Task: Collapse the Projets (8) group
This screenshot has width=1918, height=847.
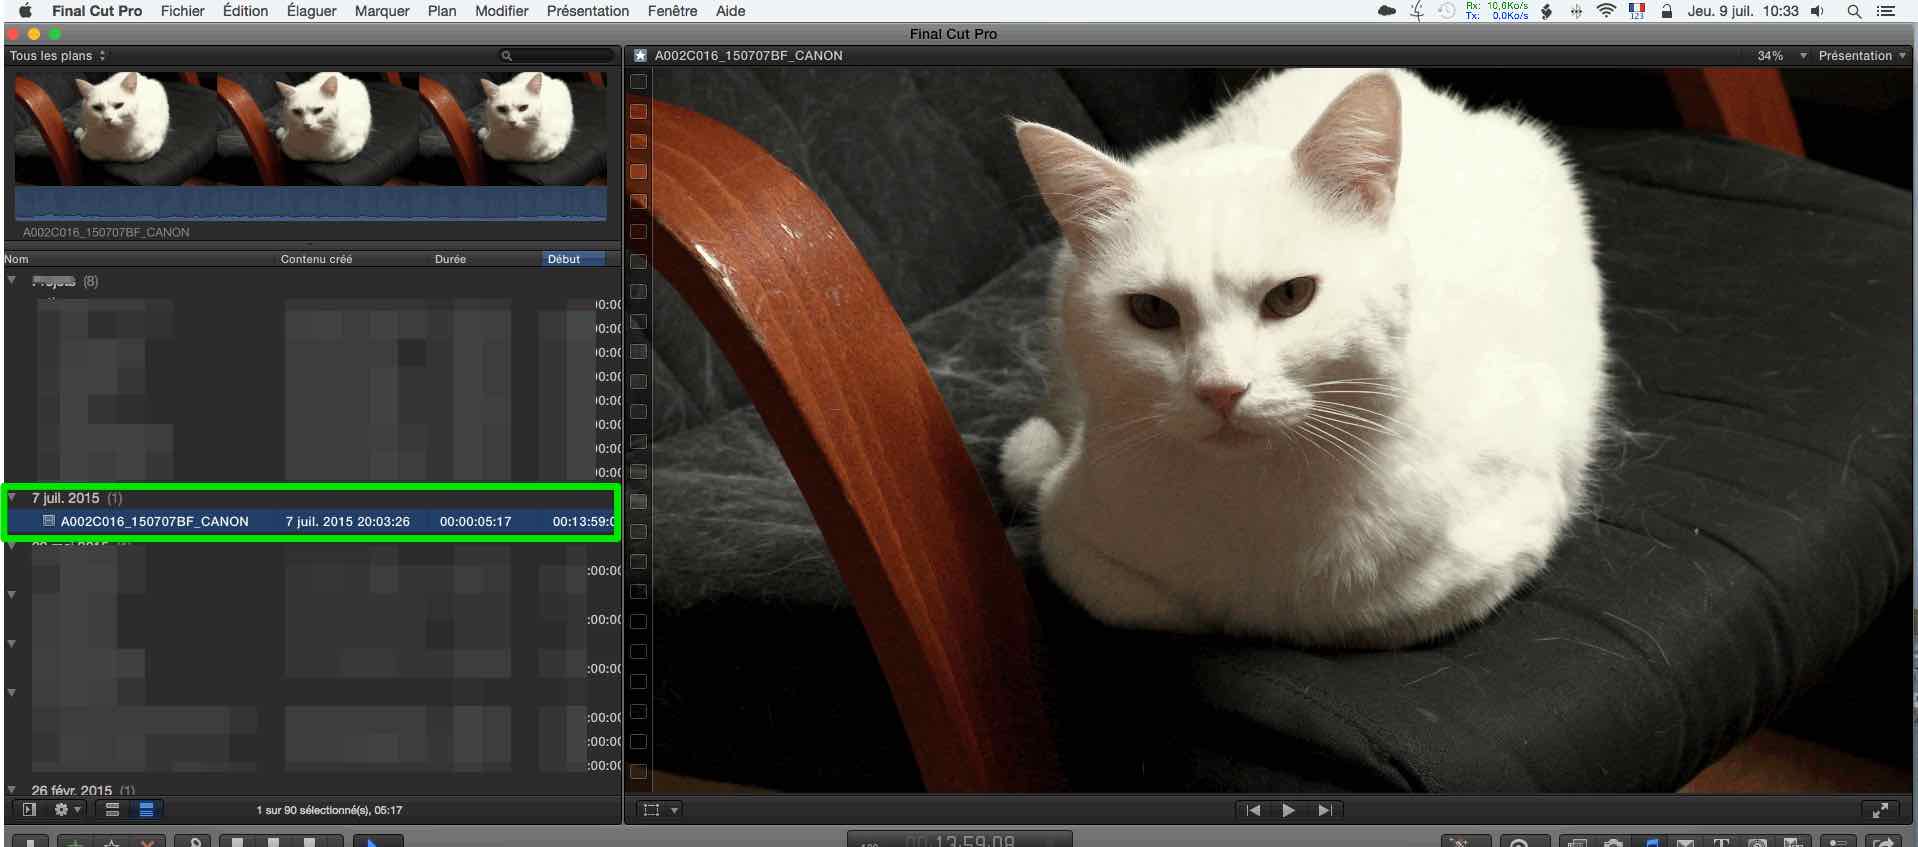Action: pos(12,280)
